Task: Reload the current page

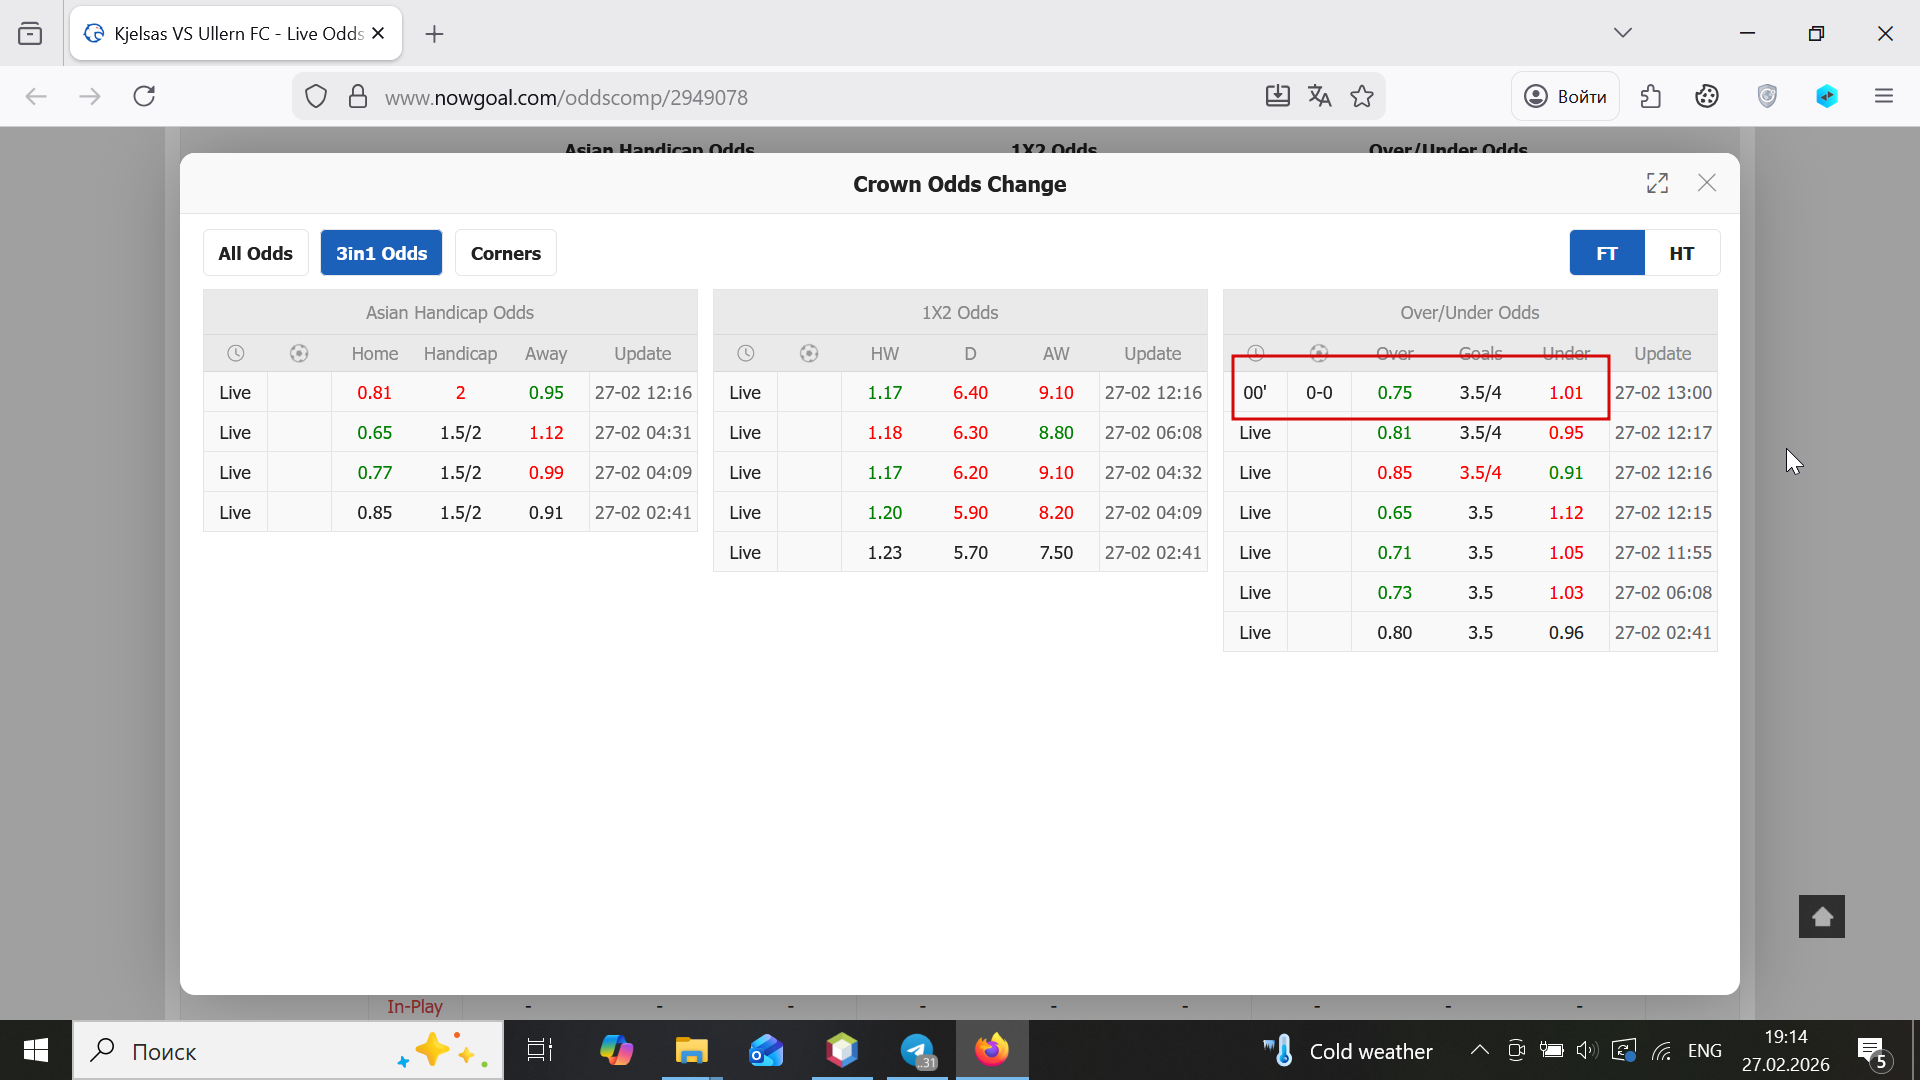Action: point(144,96)
